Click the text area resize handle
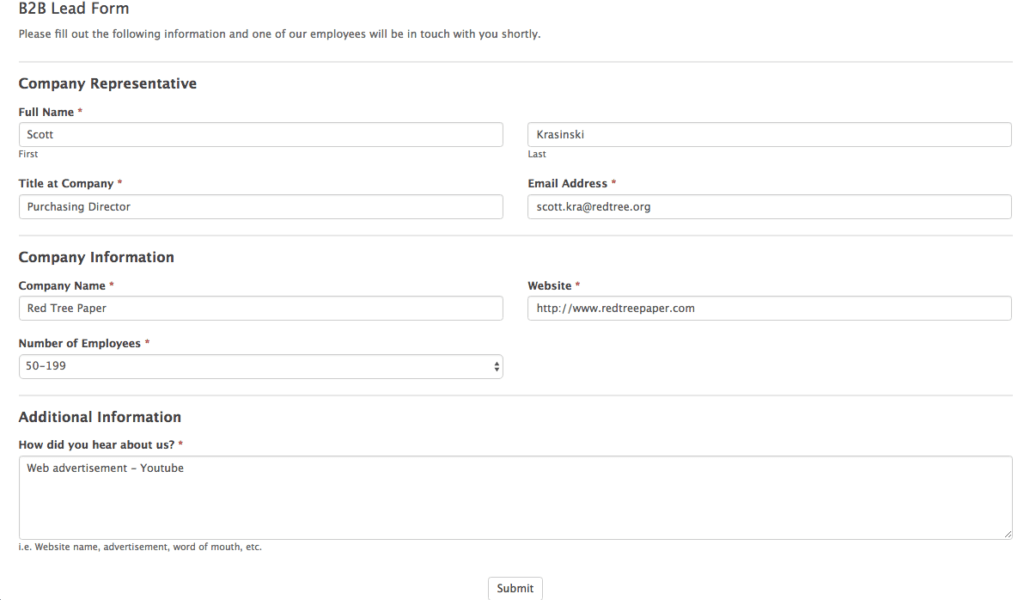 tap(1007, 535)
